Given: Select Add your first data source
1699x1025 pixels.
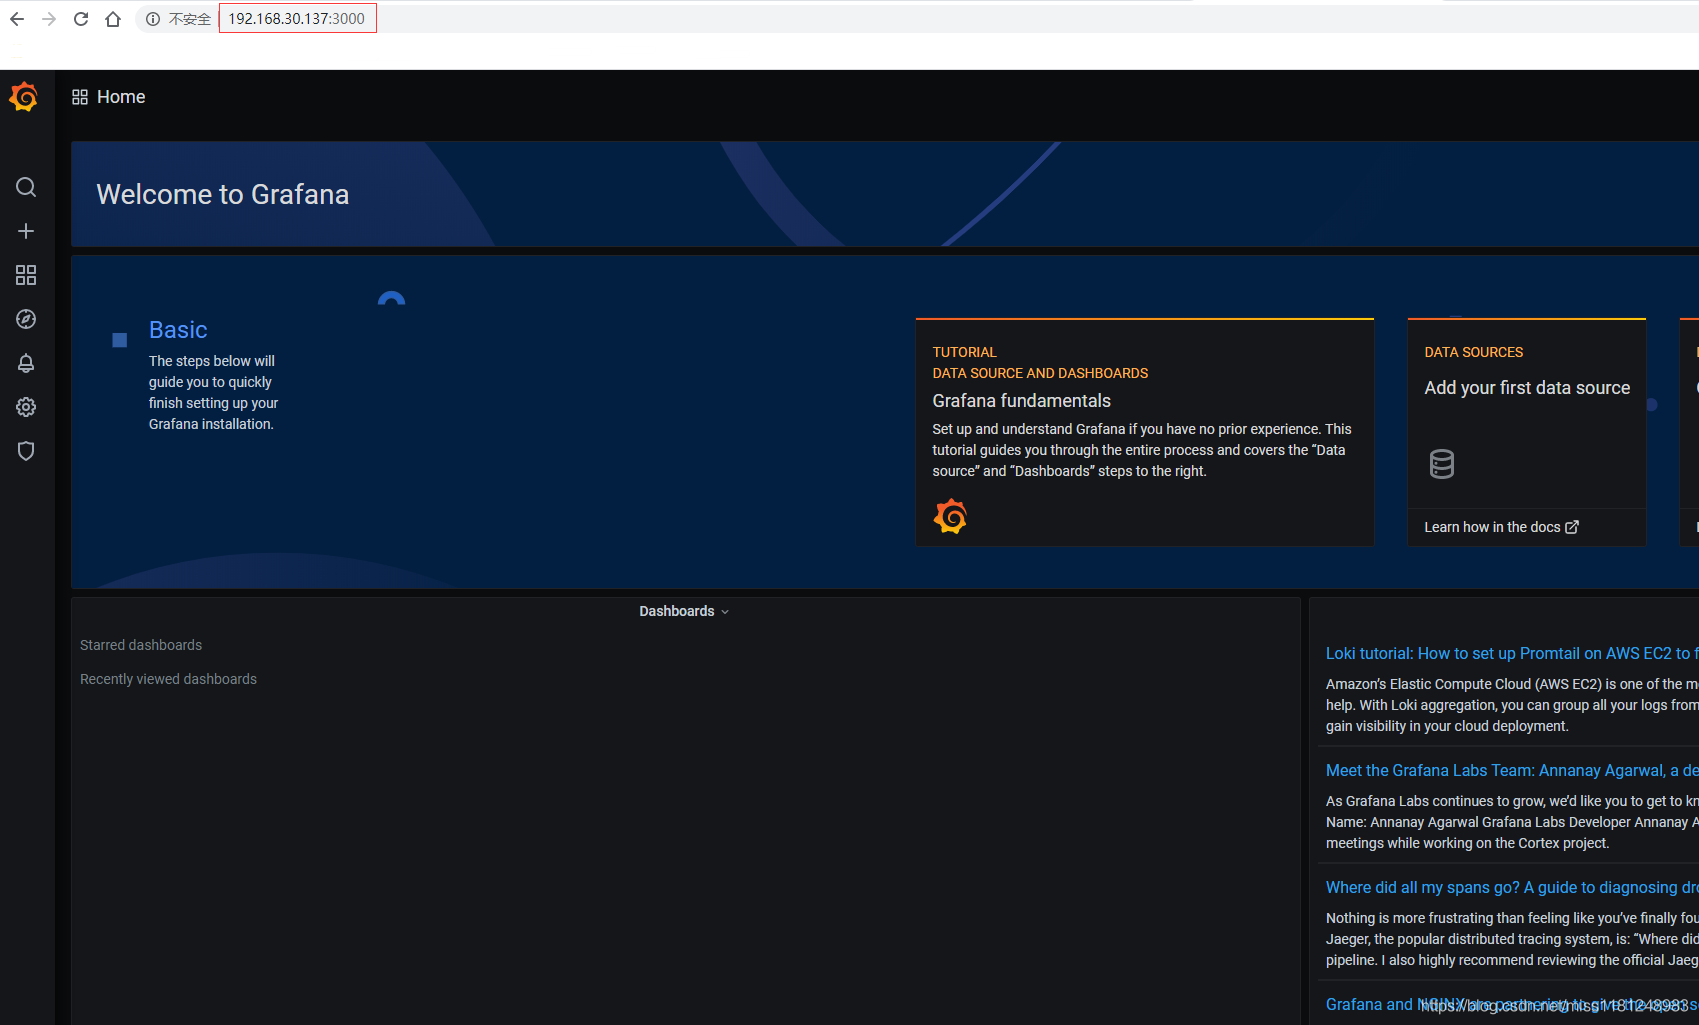Looking at the screenshot, I should [x=1527, y=388].
